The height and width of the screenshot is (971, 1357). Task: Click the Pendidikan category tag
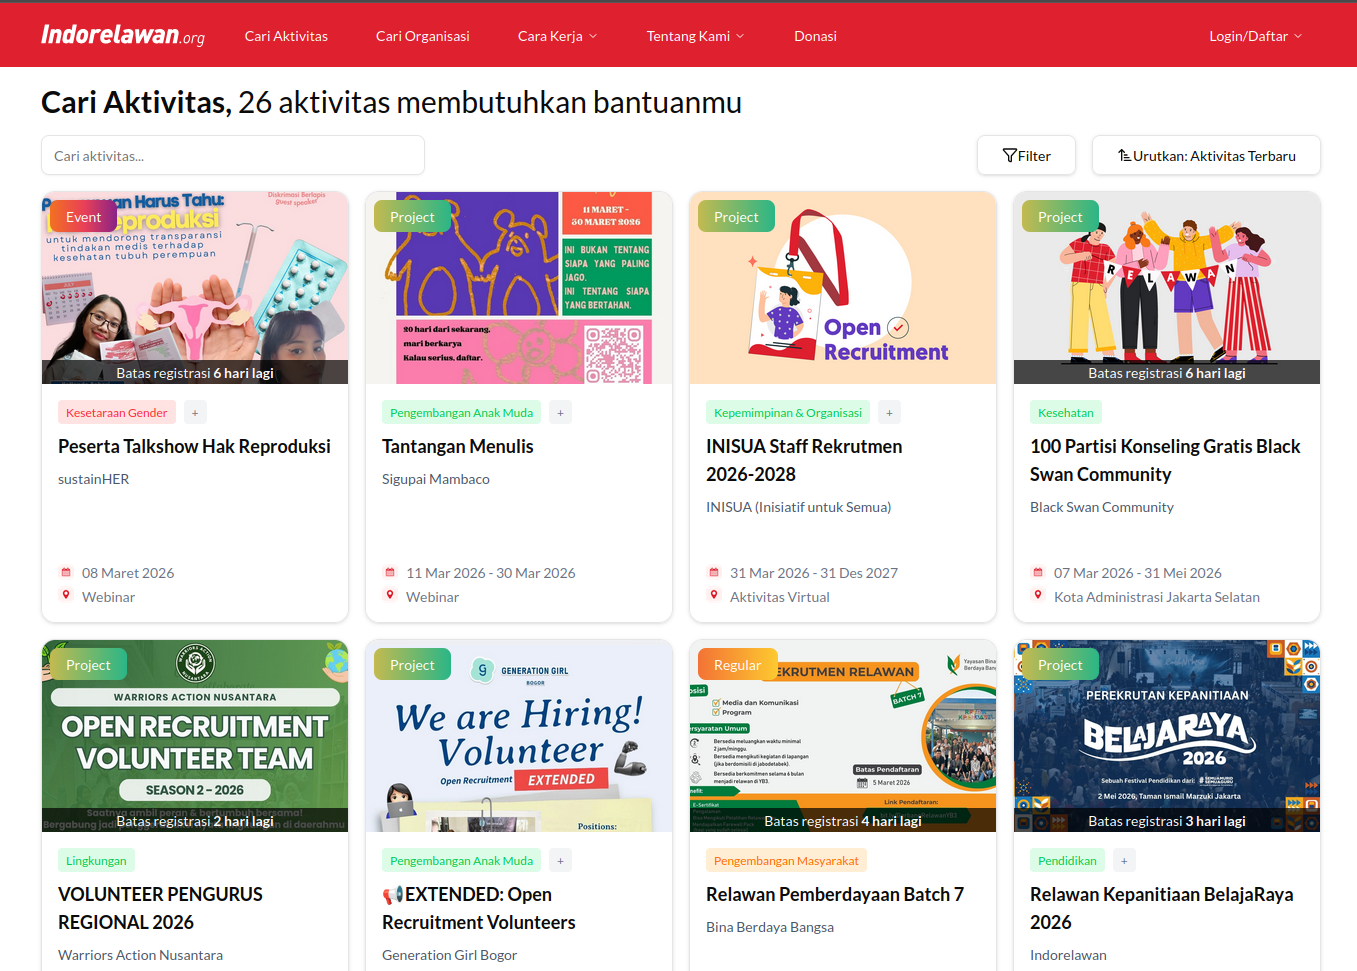coord(1067,861)
